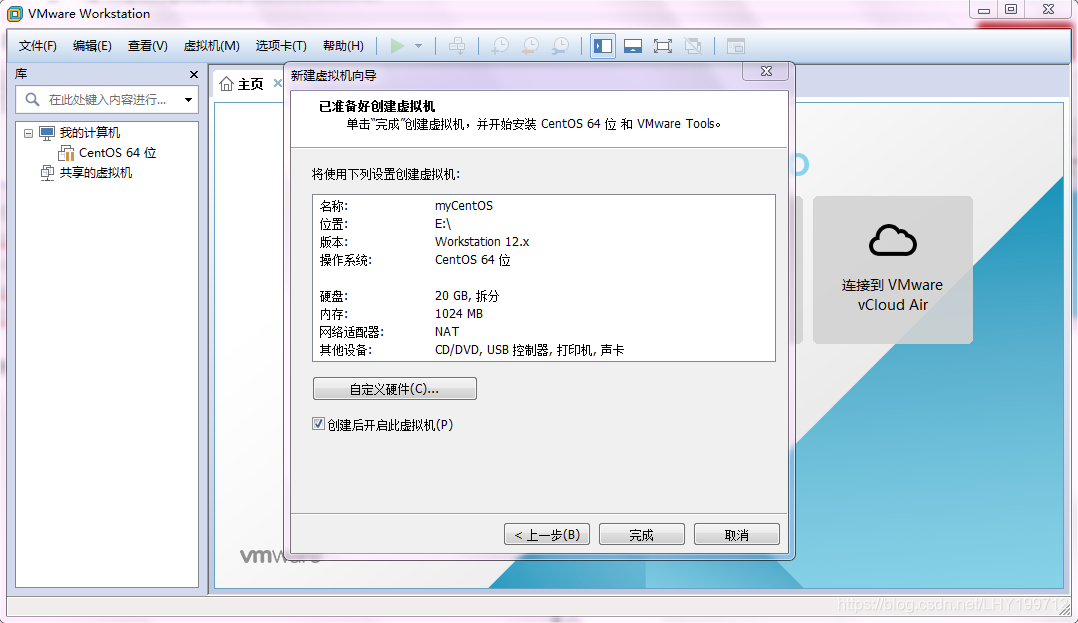
Task: Click the 完成 finish button
Action: coord(641,534)
